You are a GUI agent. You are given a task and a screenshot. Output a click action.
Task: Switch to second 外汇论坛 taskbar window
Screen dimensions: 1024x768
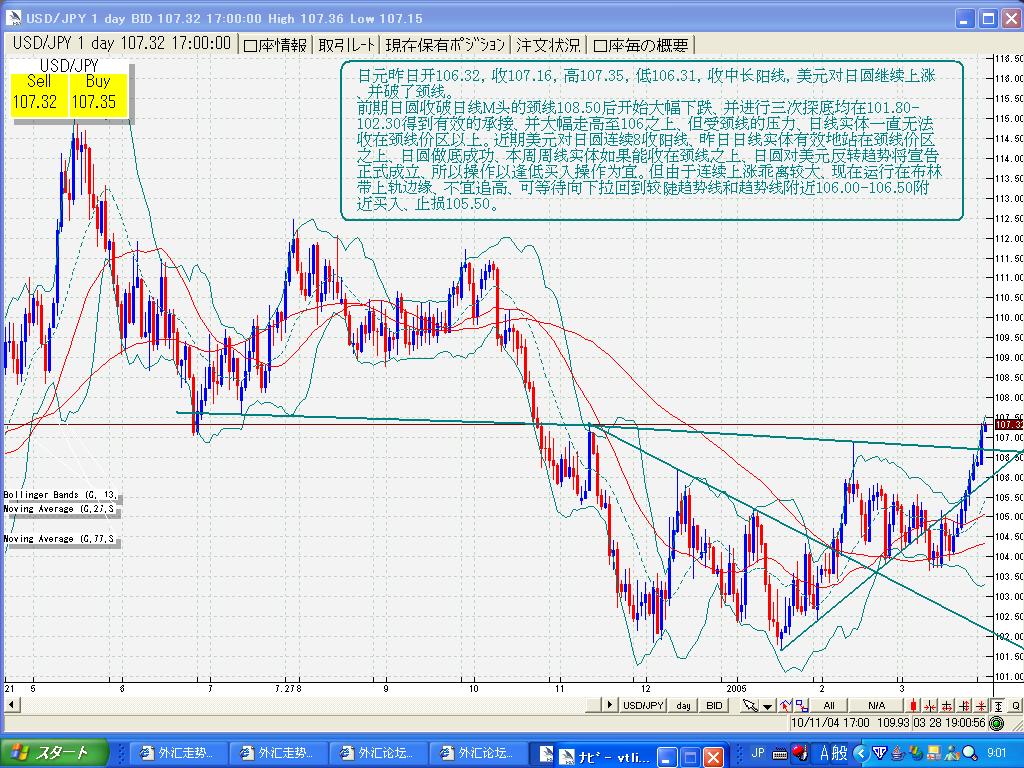(x=477, y=753)
